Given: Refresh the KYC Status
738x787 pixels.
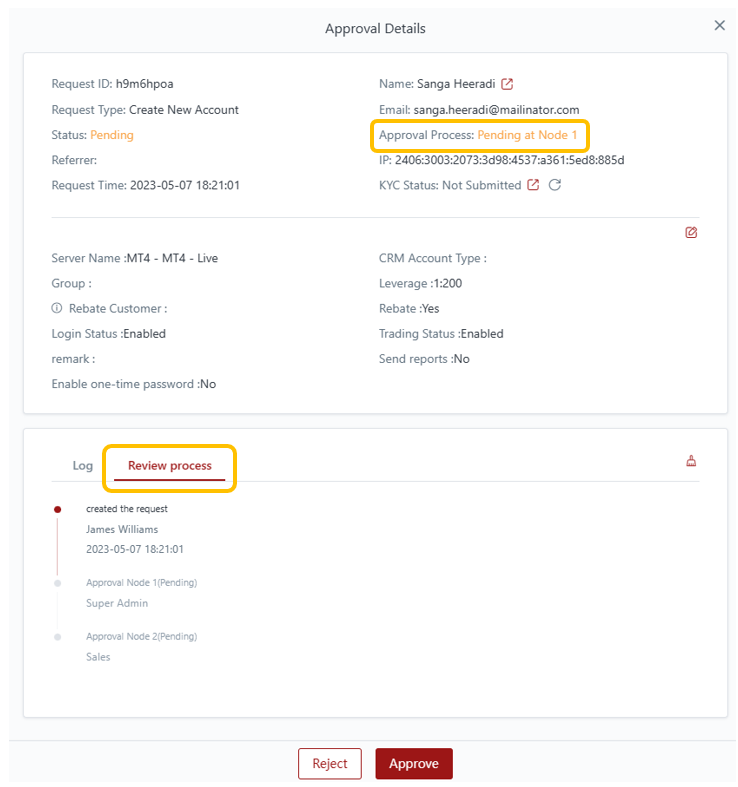Looking at the screenshot, I should coord(555,185).
